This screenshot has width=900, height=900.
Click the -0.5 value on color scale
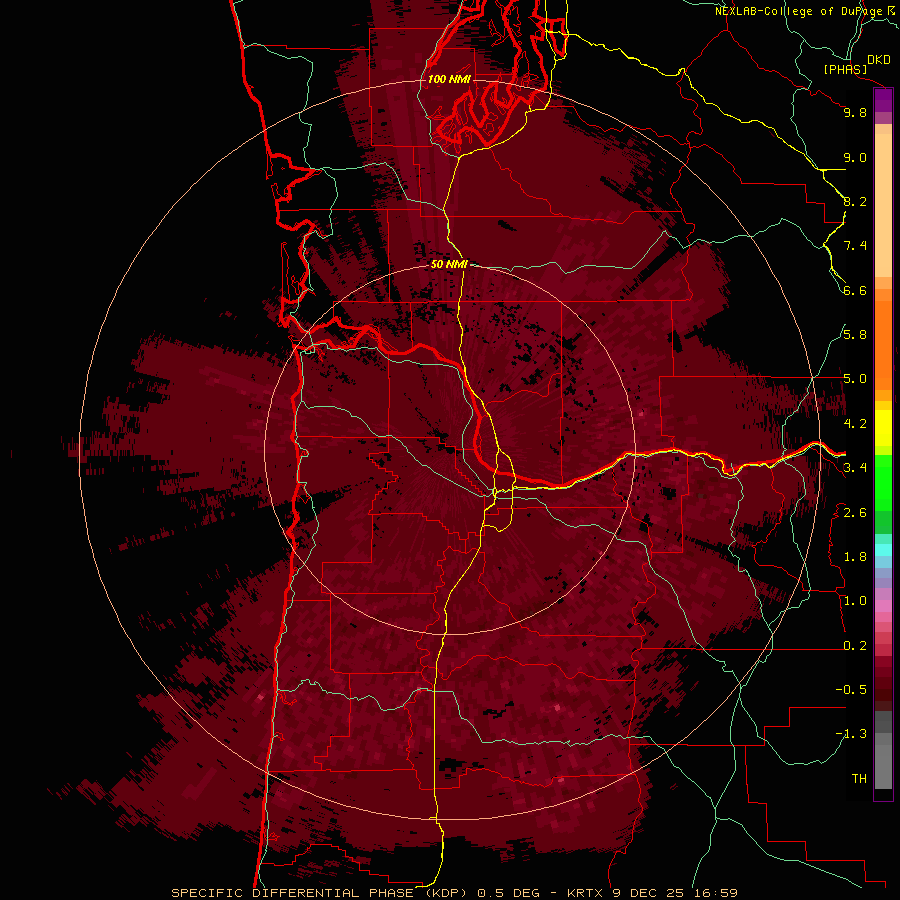coord(851,690)
